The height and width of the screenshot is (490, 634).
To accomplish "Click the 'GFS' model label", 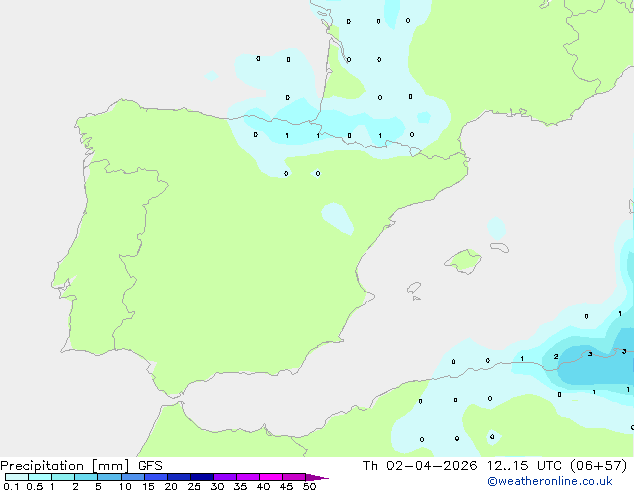I will pyautogui.click(x=150, y=466).
